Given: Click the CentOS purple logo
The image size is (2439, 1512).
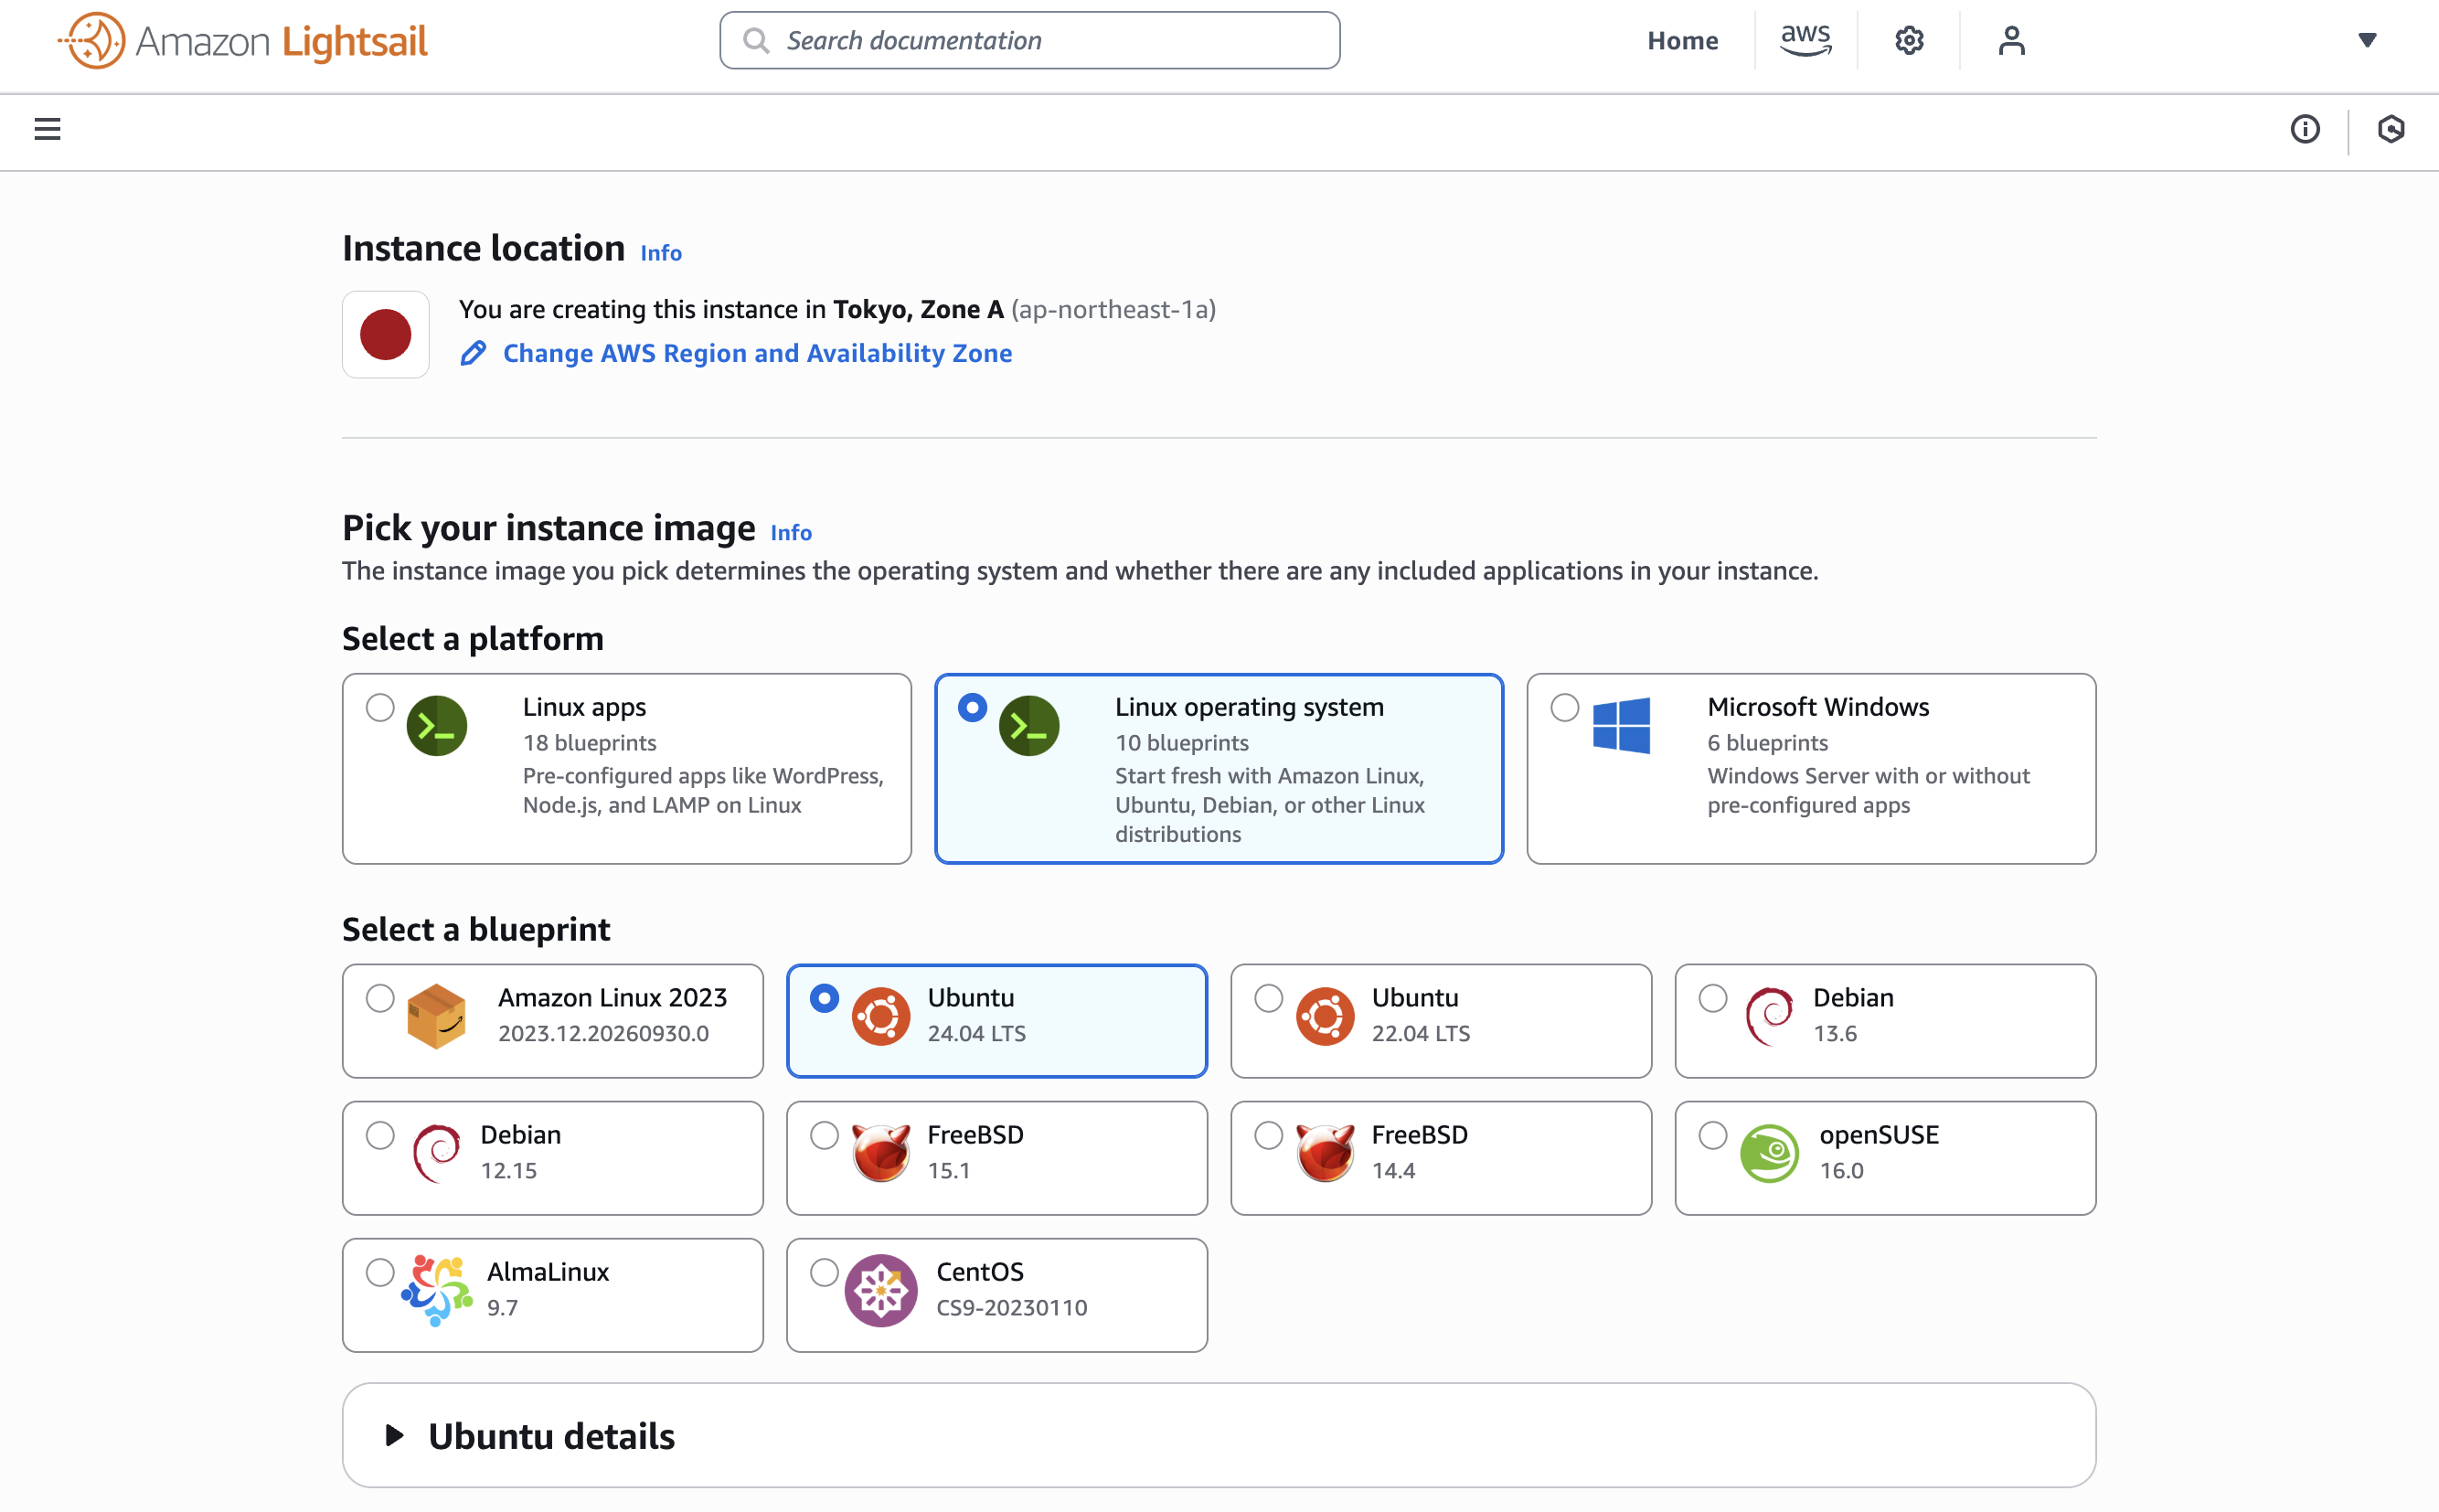Looking at the screenshot, I should pyautogui.click(x=881, y=1290).
